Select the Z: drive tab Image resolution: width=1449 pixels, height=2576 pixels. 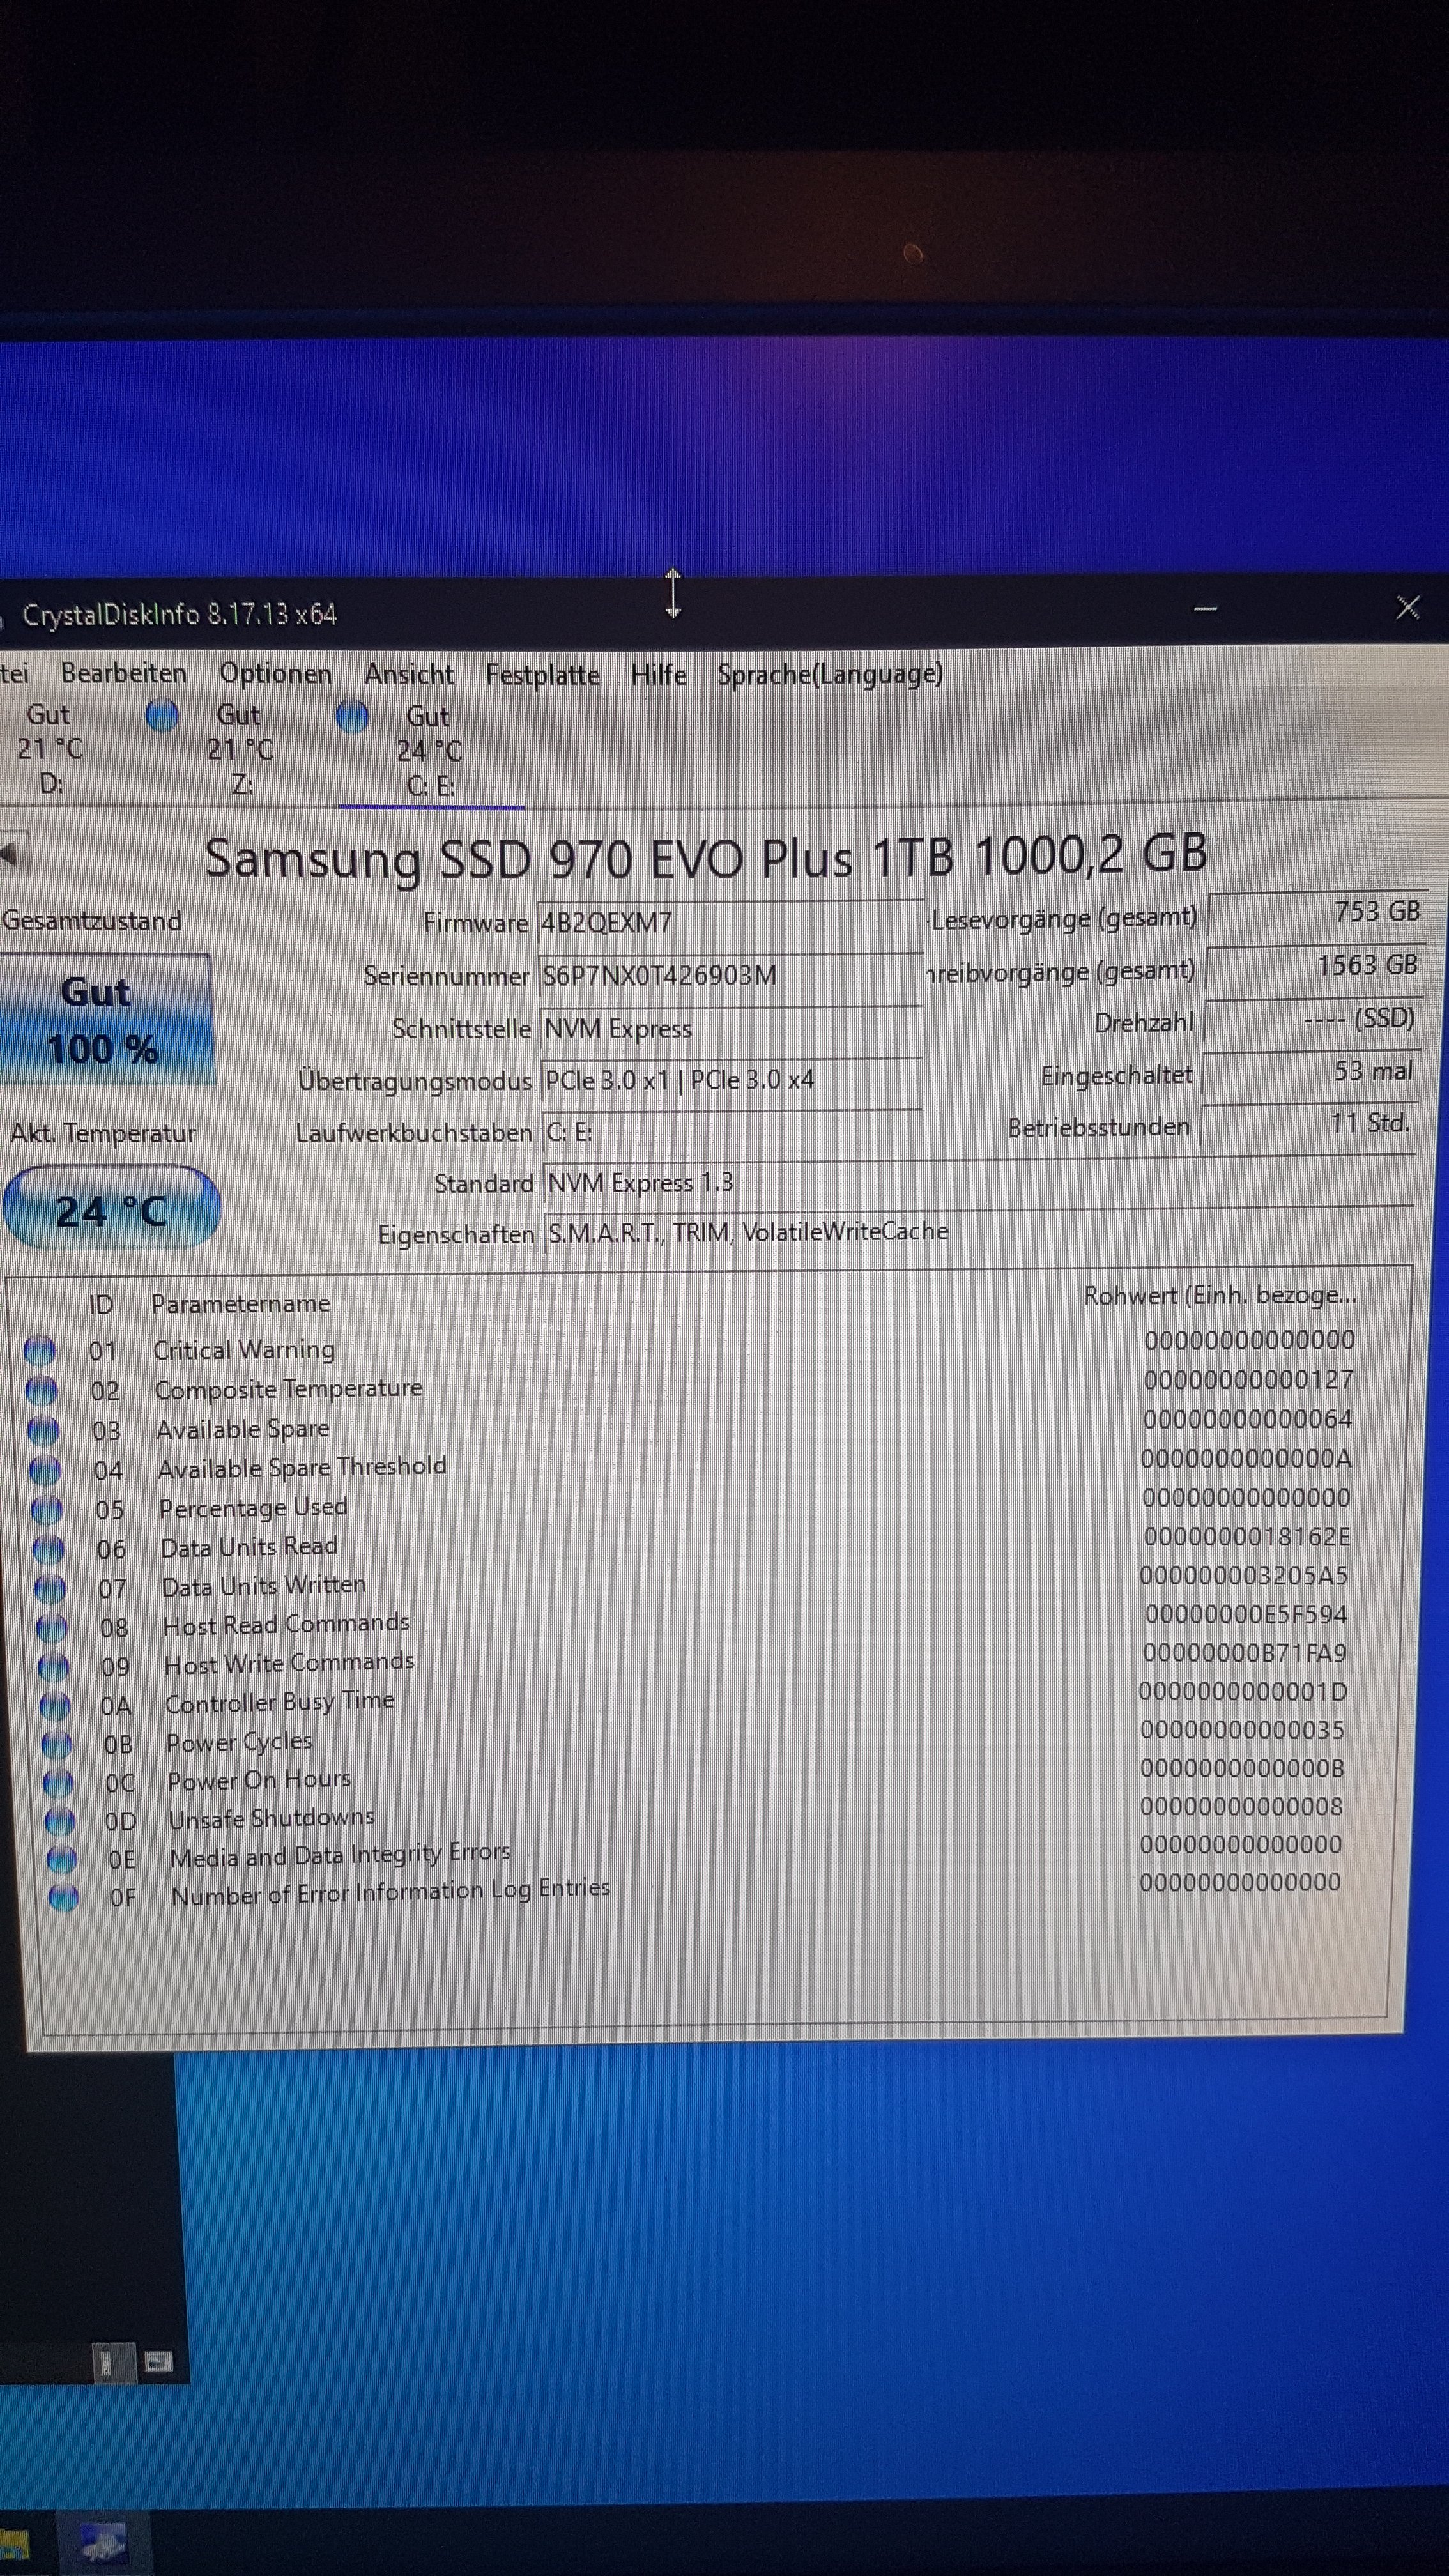(239, 750)
